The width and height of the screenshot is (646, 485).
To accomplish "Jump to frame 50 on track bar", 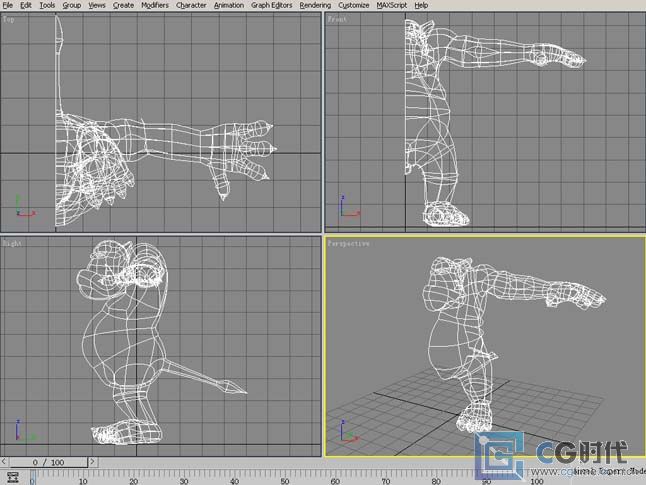I will [x=285, y=480].
